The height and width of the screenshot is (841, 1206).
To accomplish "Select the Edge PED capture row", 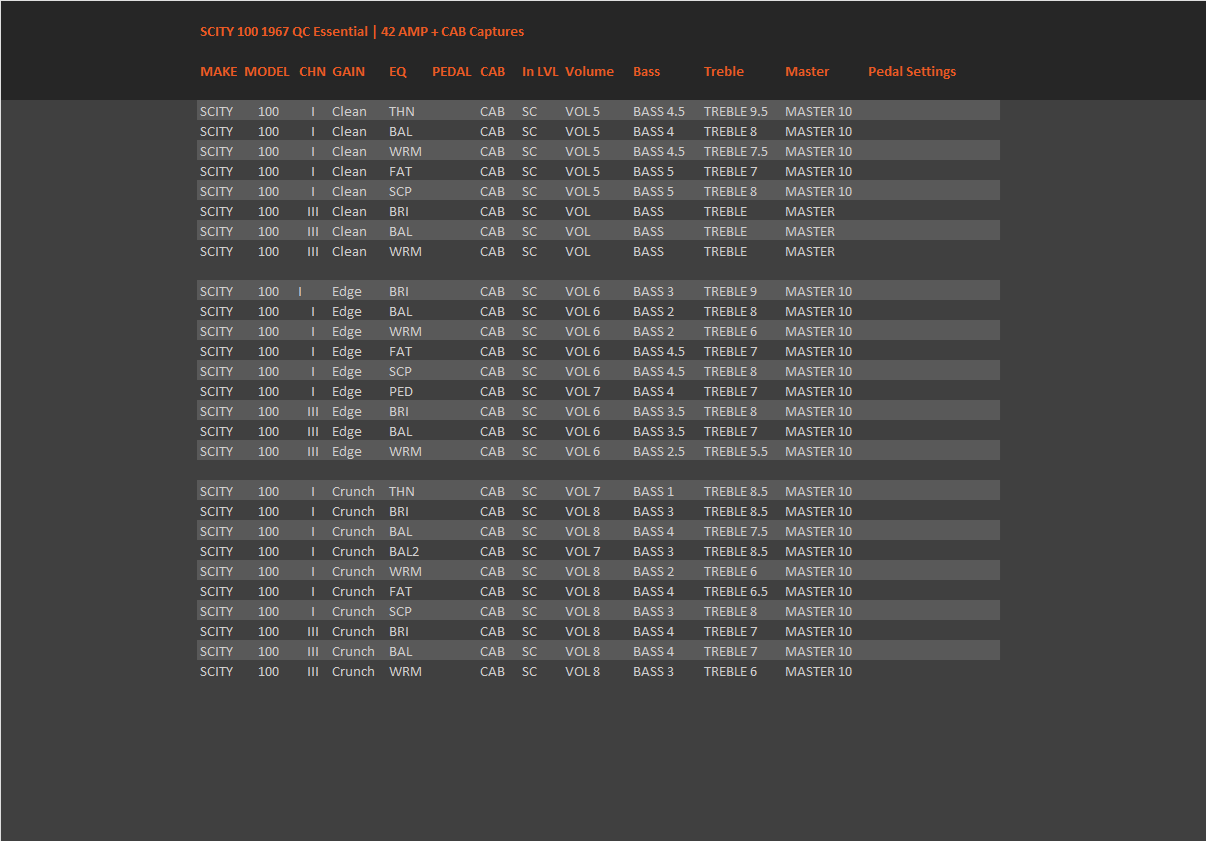I will tap(598, 391).
